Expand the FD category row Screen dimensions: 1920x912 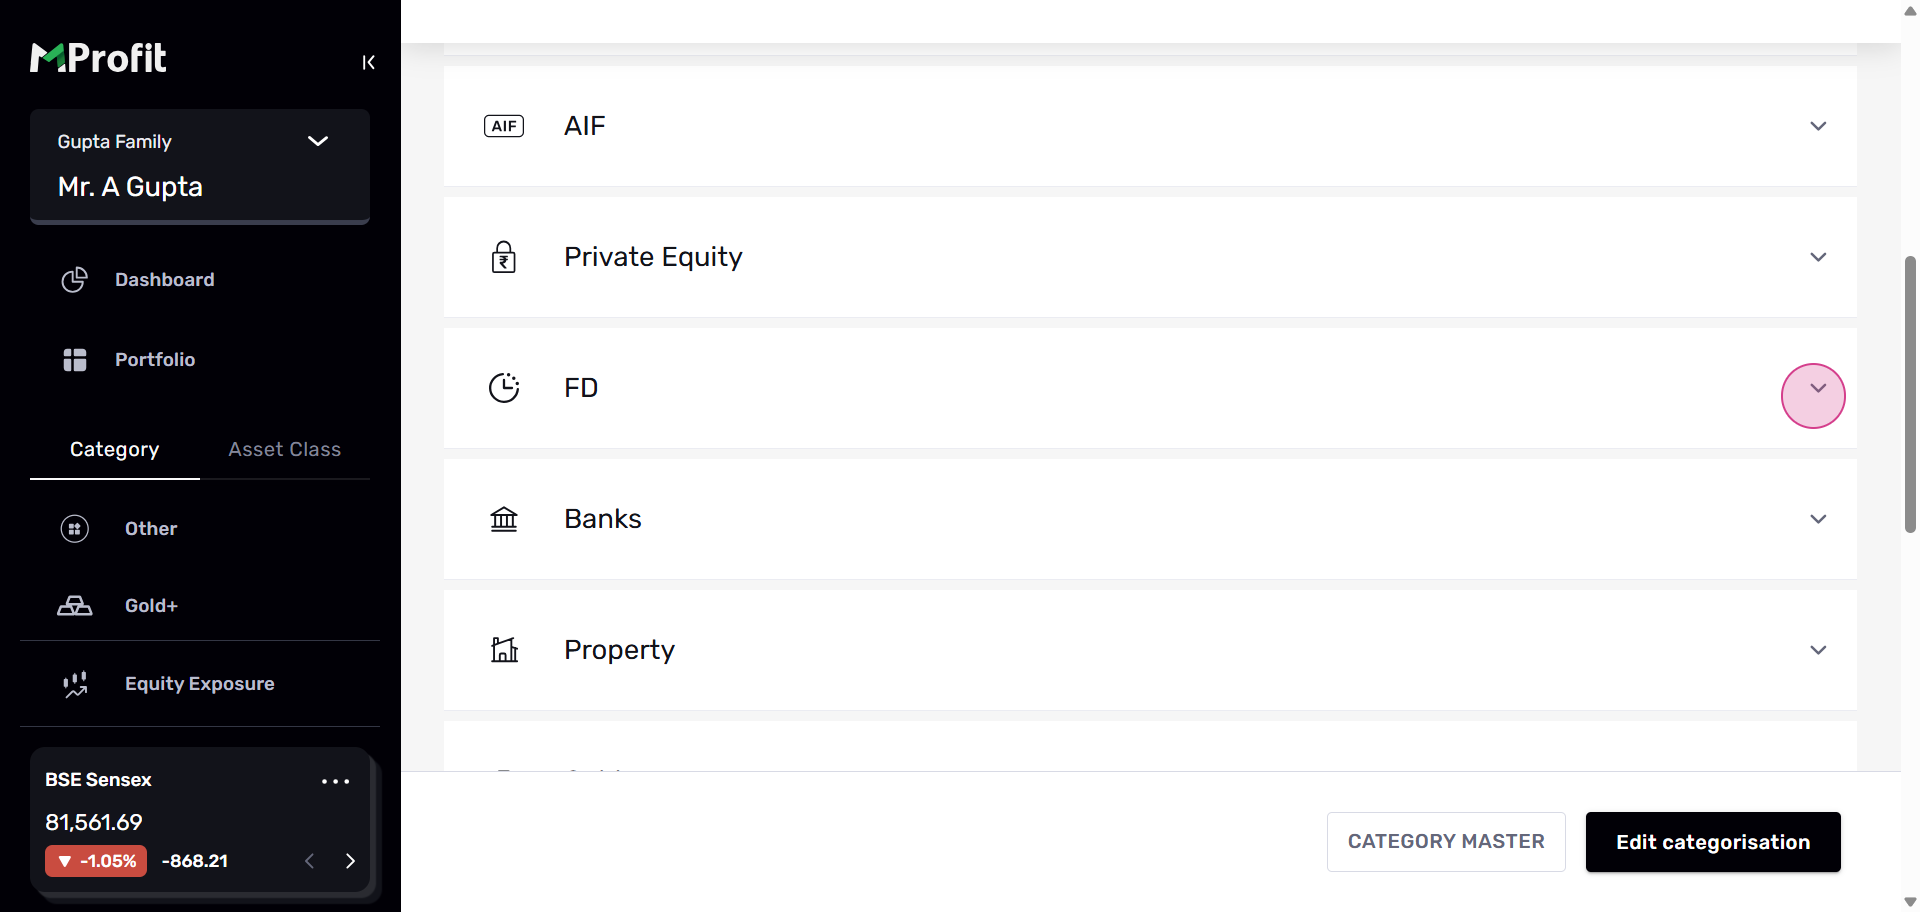1818,388
